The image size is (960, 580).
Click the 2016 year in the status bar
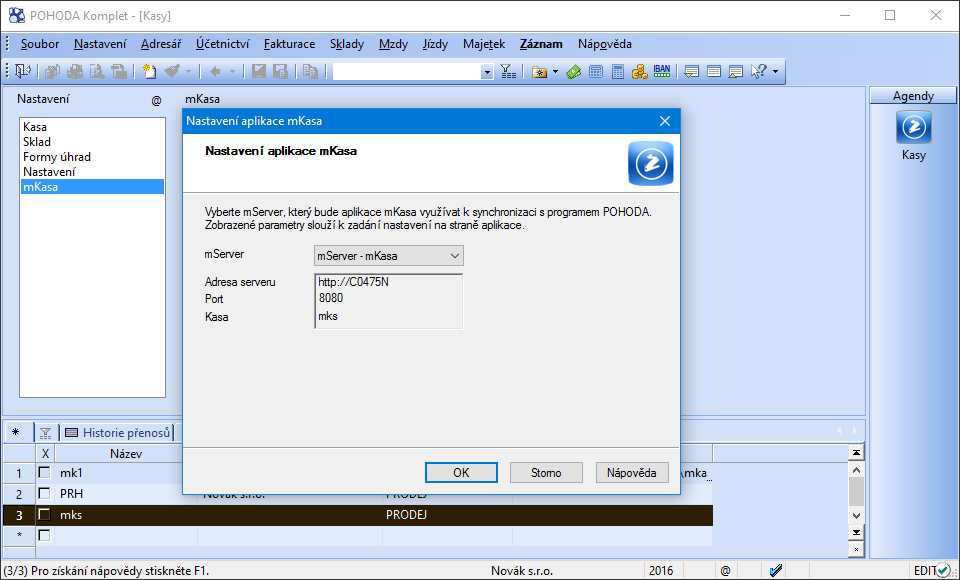click(661, 571)
